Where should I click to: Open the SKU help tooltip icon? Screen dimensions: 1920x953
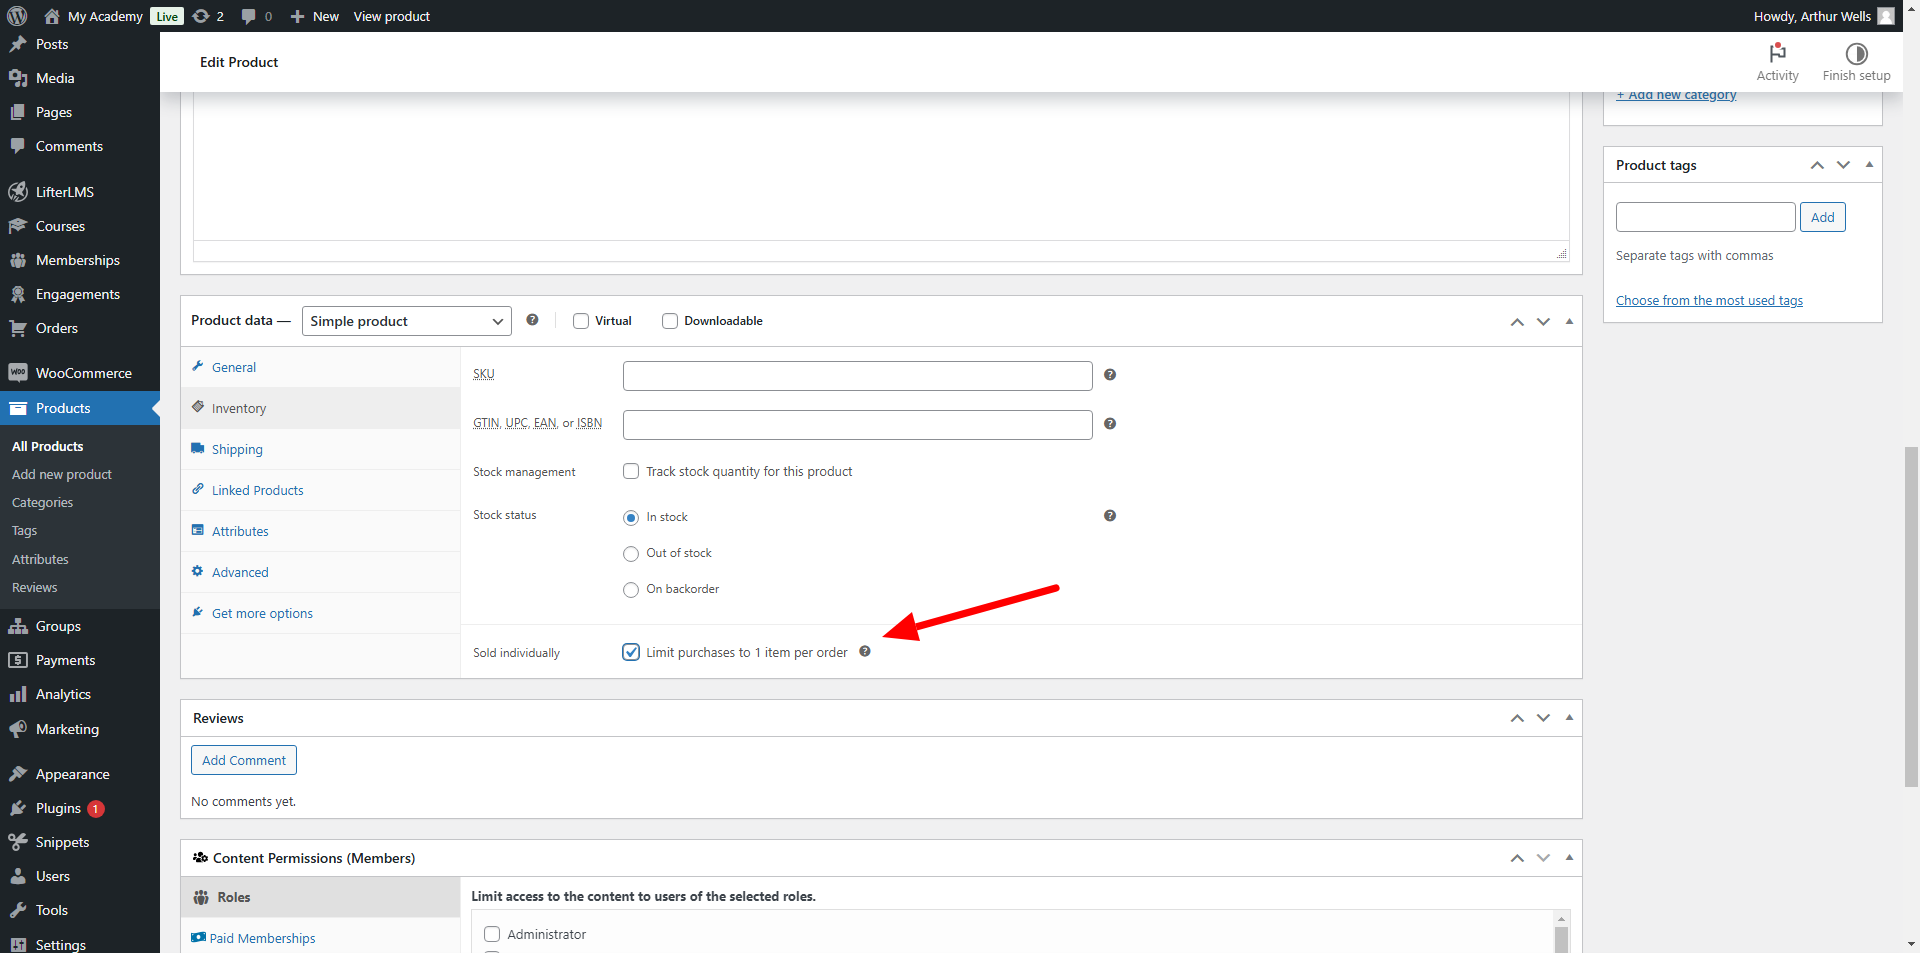click(1110, 375)
